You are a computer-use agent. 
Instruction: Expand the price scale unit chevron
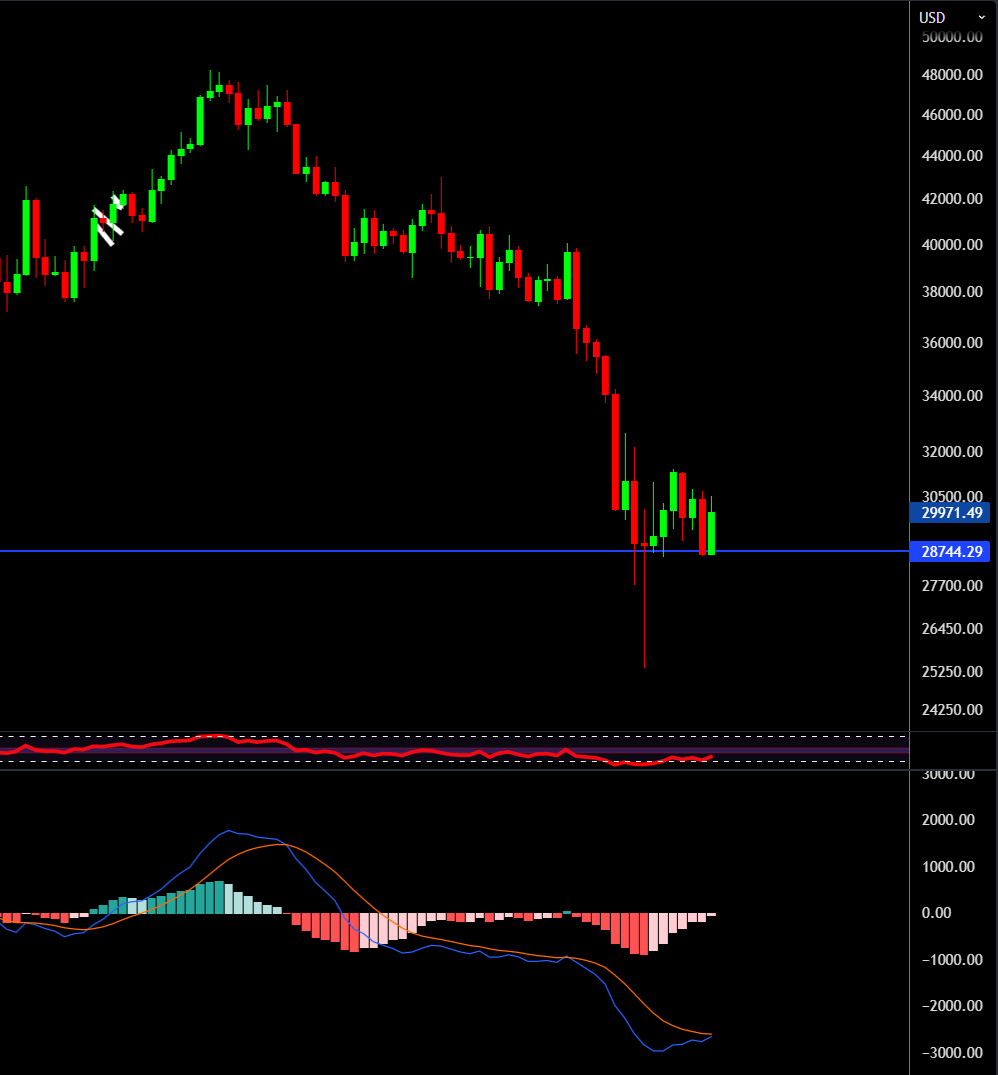(981, 17)
